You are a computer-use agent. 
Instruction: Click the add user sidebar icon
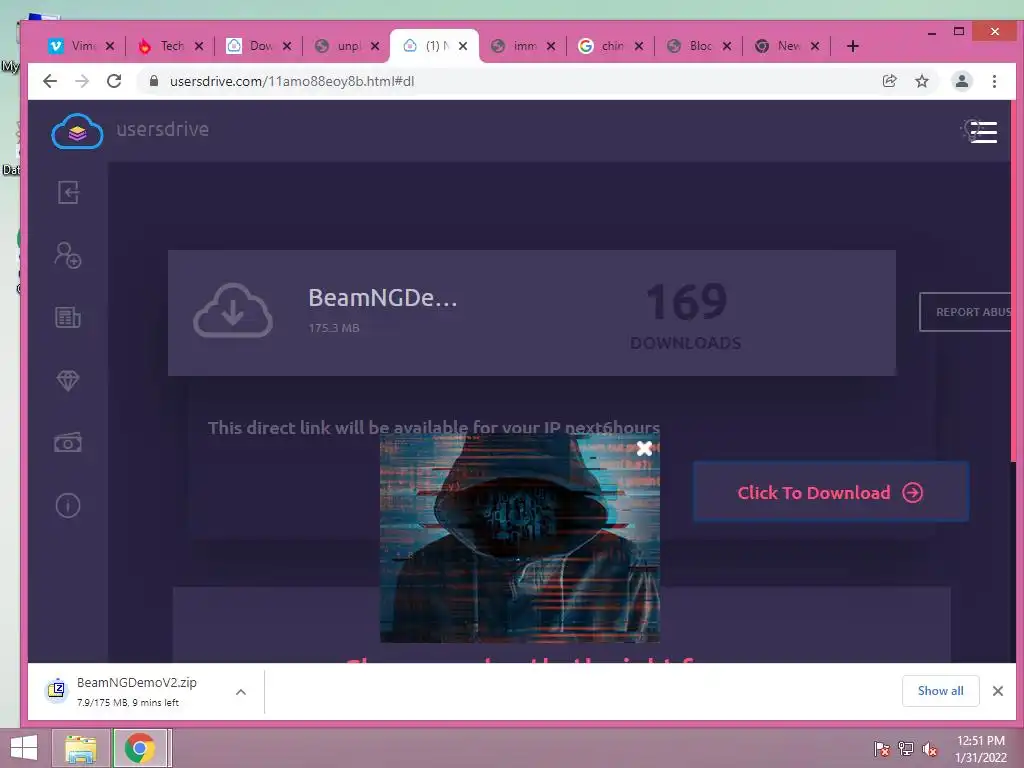[68, 255]
